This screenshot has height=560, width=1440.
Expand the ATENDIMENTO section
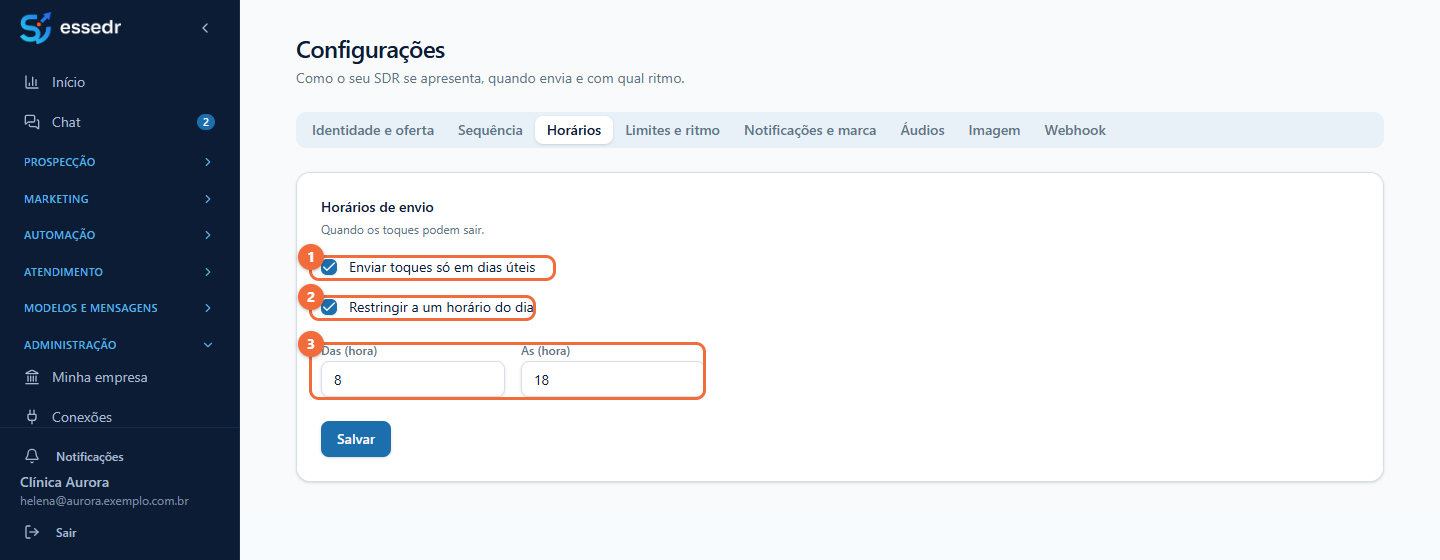120,272
